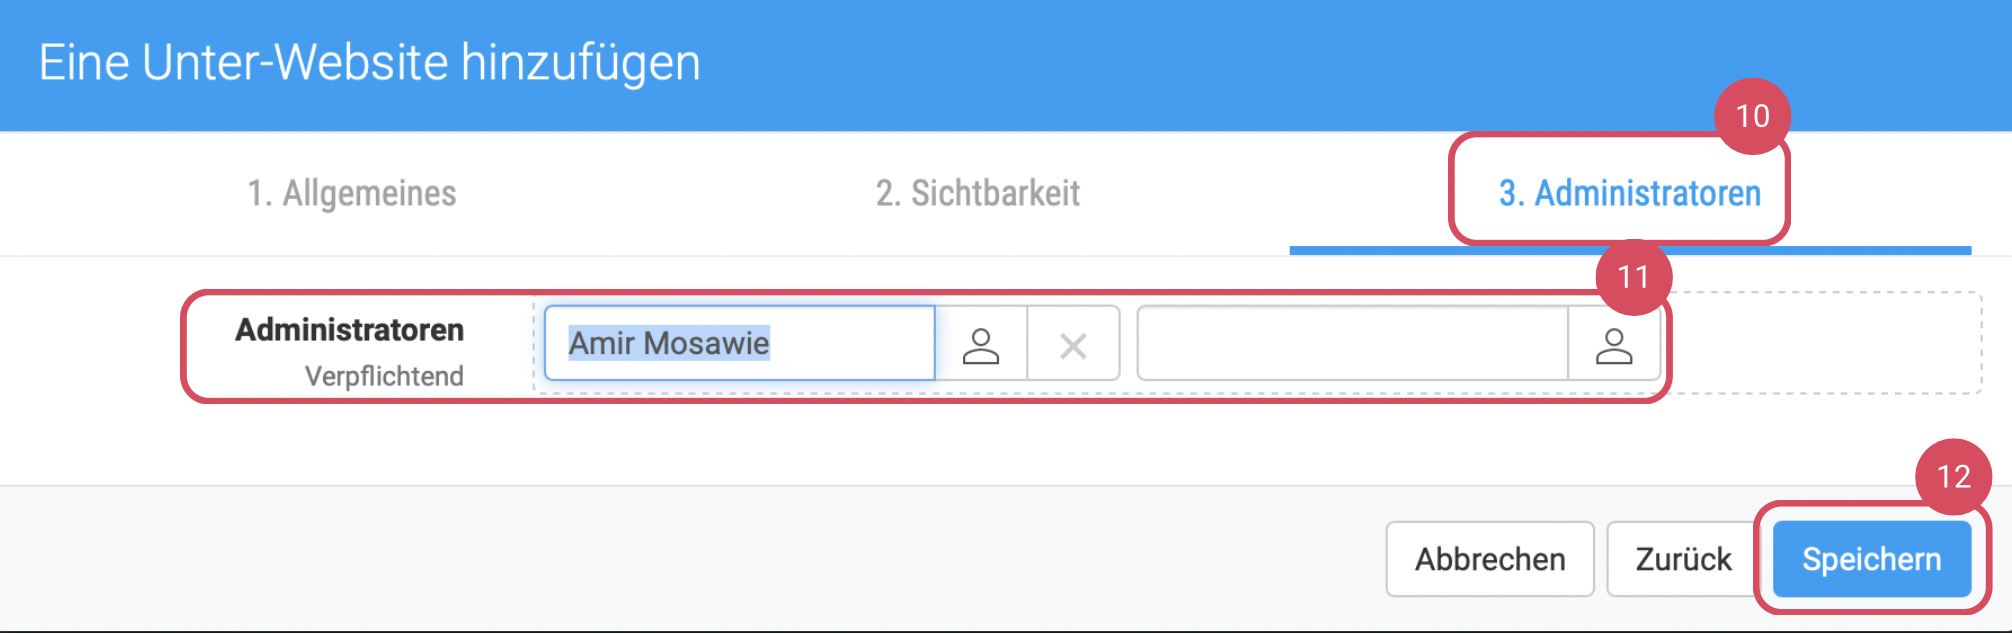Focus the Amir Mosawie input field
Viewport: 2012px width, 634px height.
pos(850,343)
